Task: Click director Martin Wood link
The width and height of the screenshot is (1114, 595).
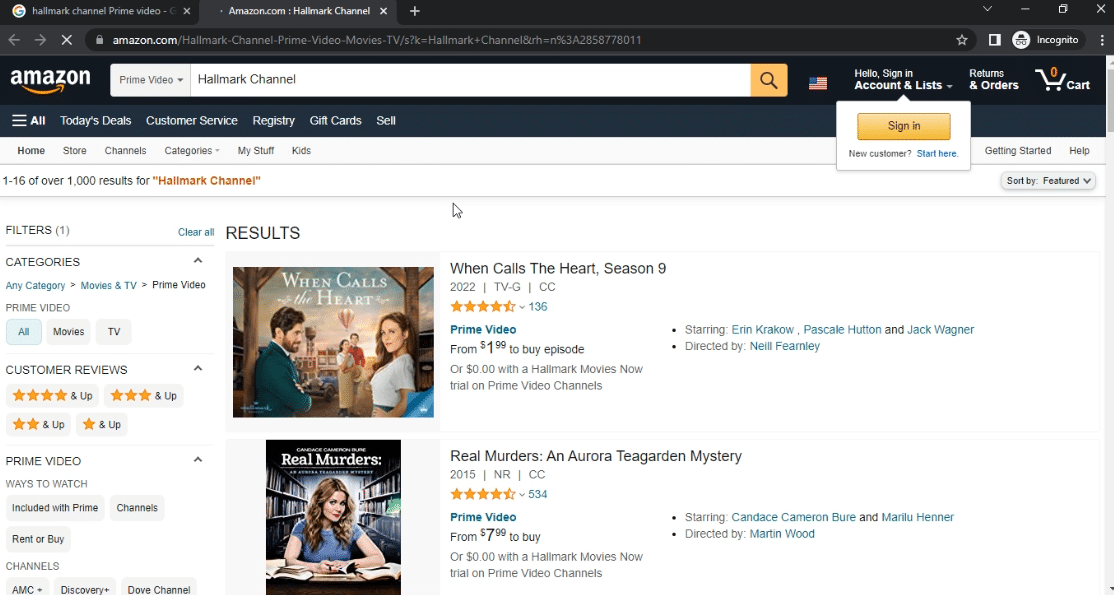Action: (x=782, y=534)
